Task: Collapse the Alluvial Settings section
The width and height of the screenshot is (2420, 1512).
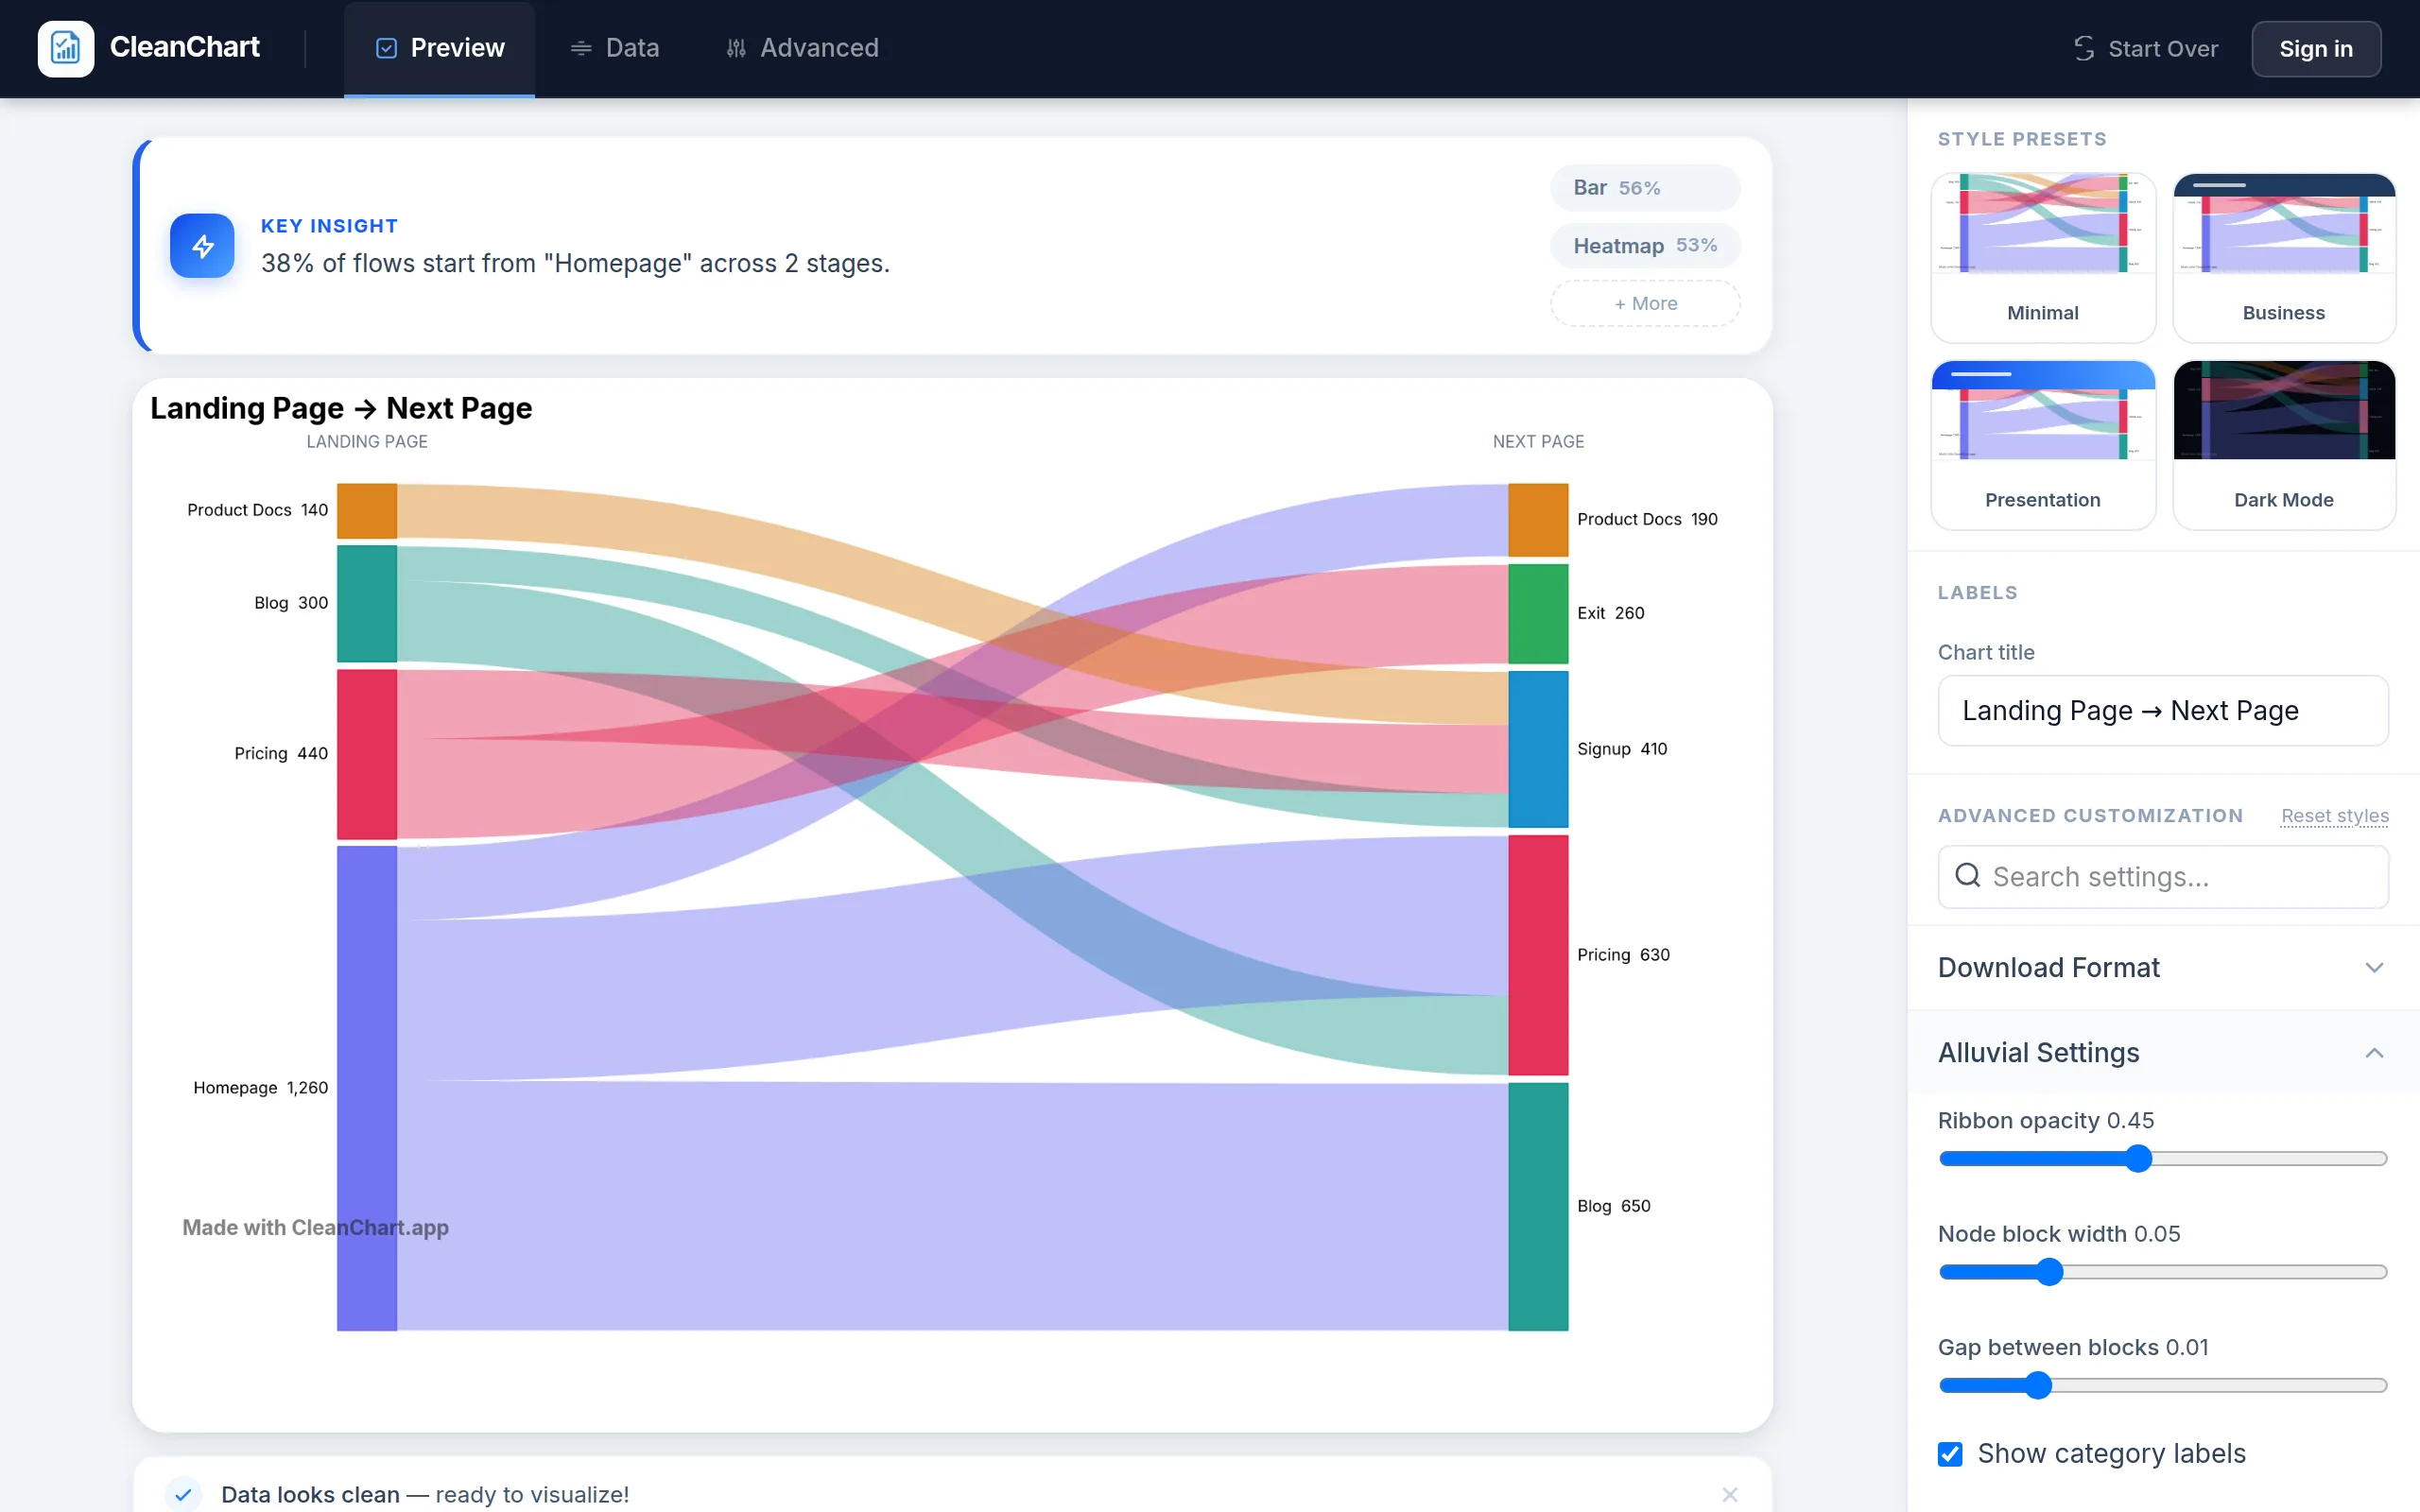Action: coord(2163,1052)
